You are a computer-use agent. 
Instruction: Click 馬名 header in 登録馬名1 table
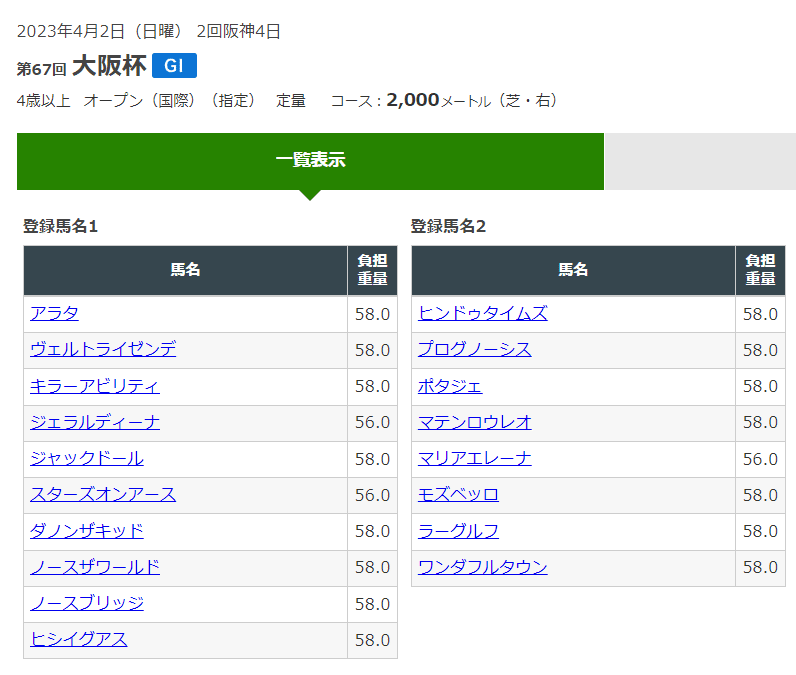[x=185, y=270]
